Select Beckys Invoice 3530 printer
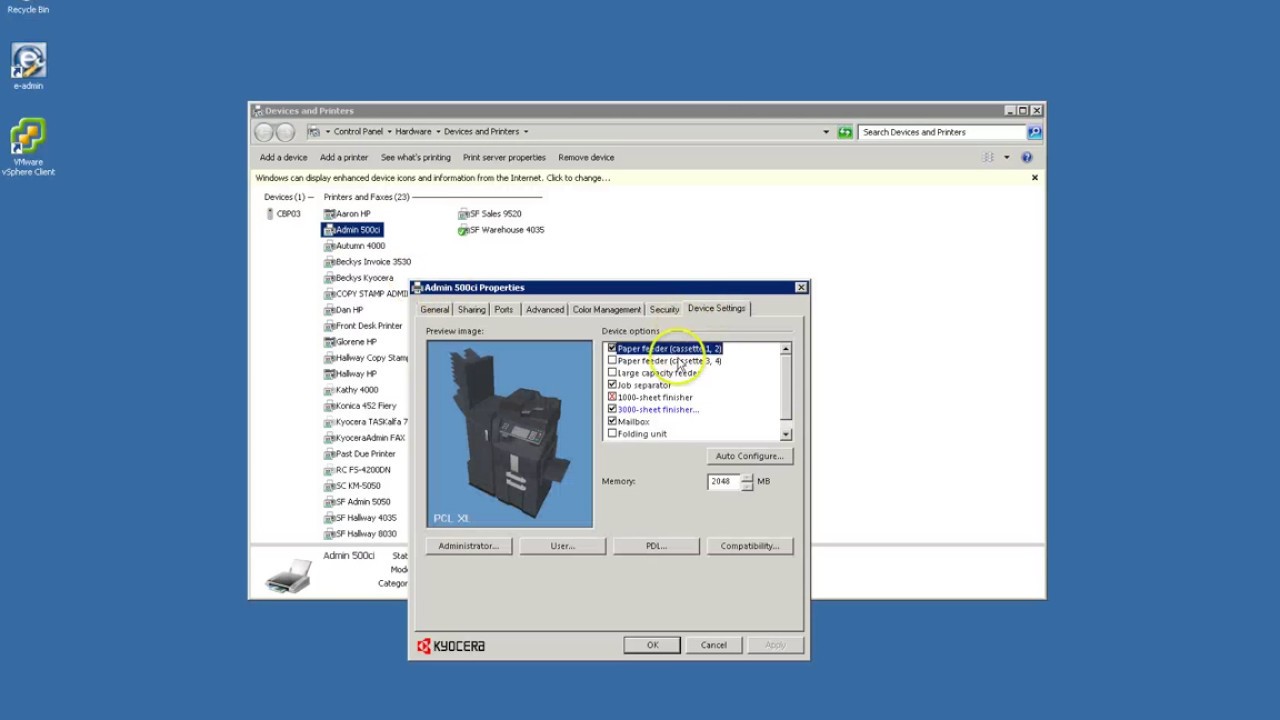The height and width of the screenshot is (720, 1280). click(367, 262)
